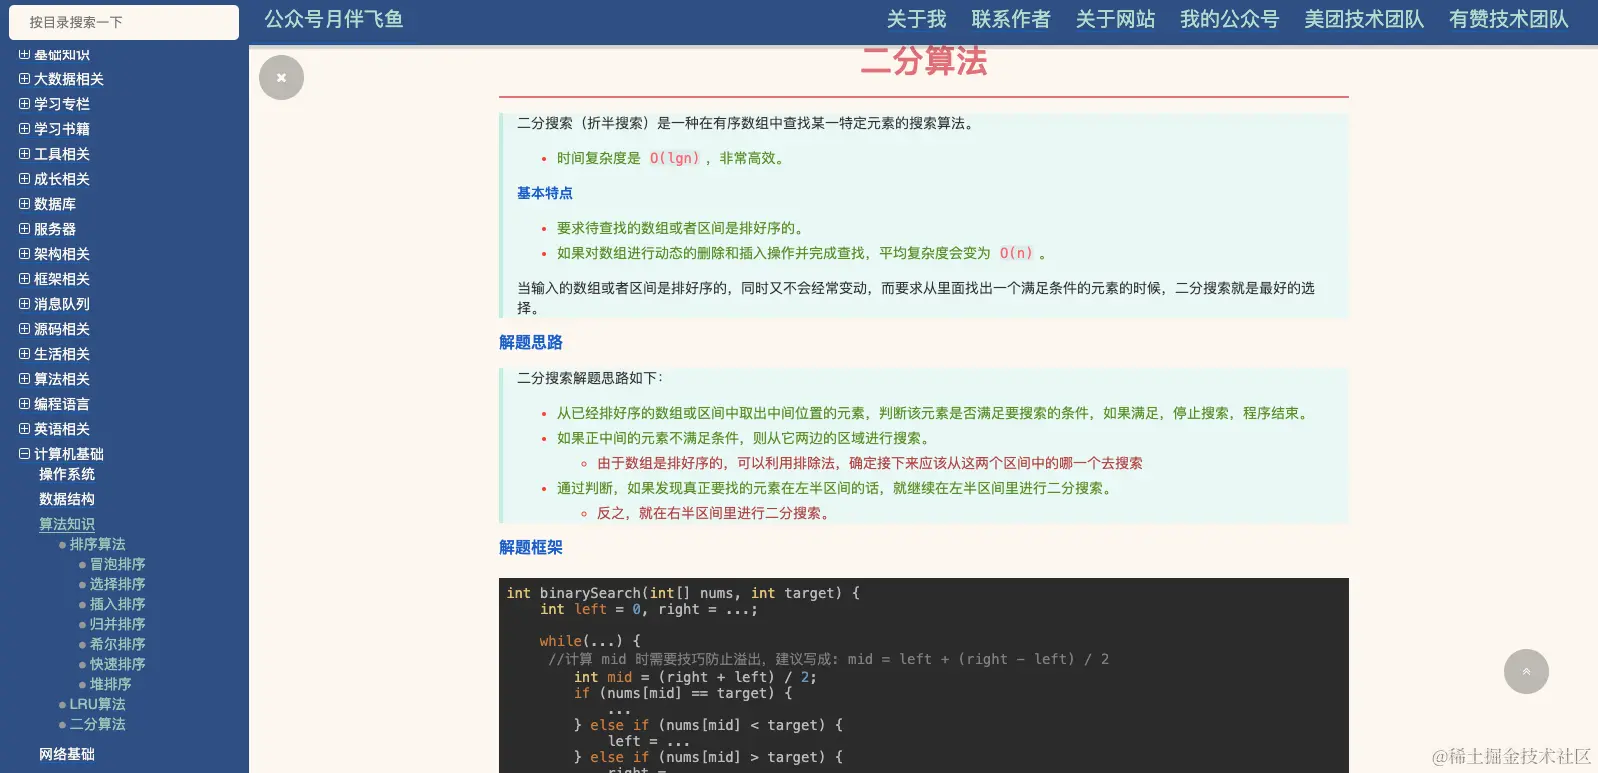Jump to 二分算法 sidebar entry
Image resolution: width=1598 pixels, height=773 pixels.
click(98, 724)
